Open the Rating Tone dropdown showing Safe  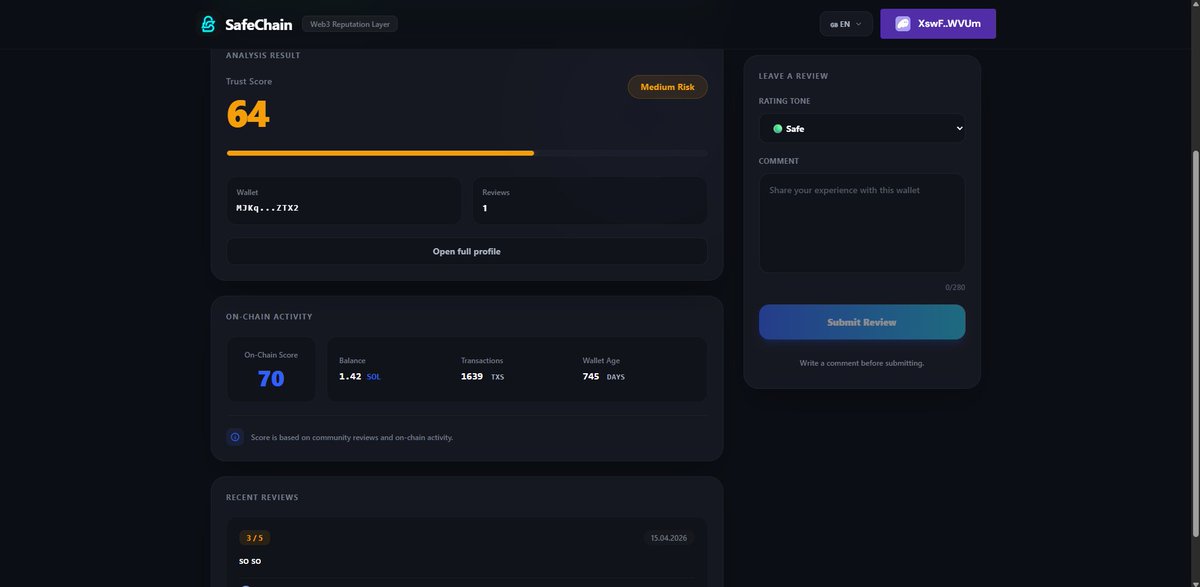click(x=862, y=128)
